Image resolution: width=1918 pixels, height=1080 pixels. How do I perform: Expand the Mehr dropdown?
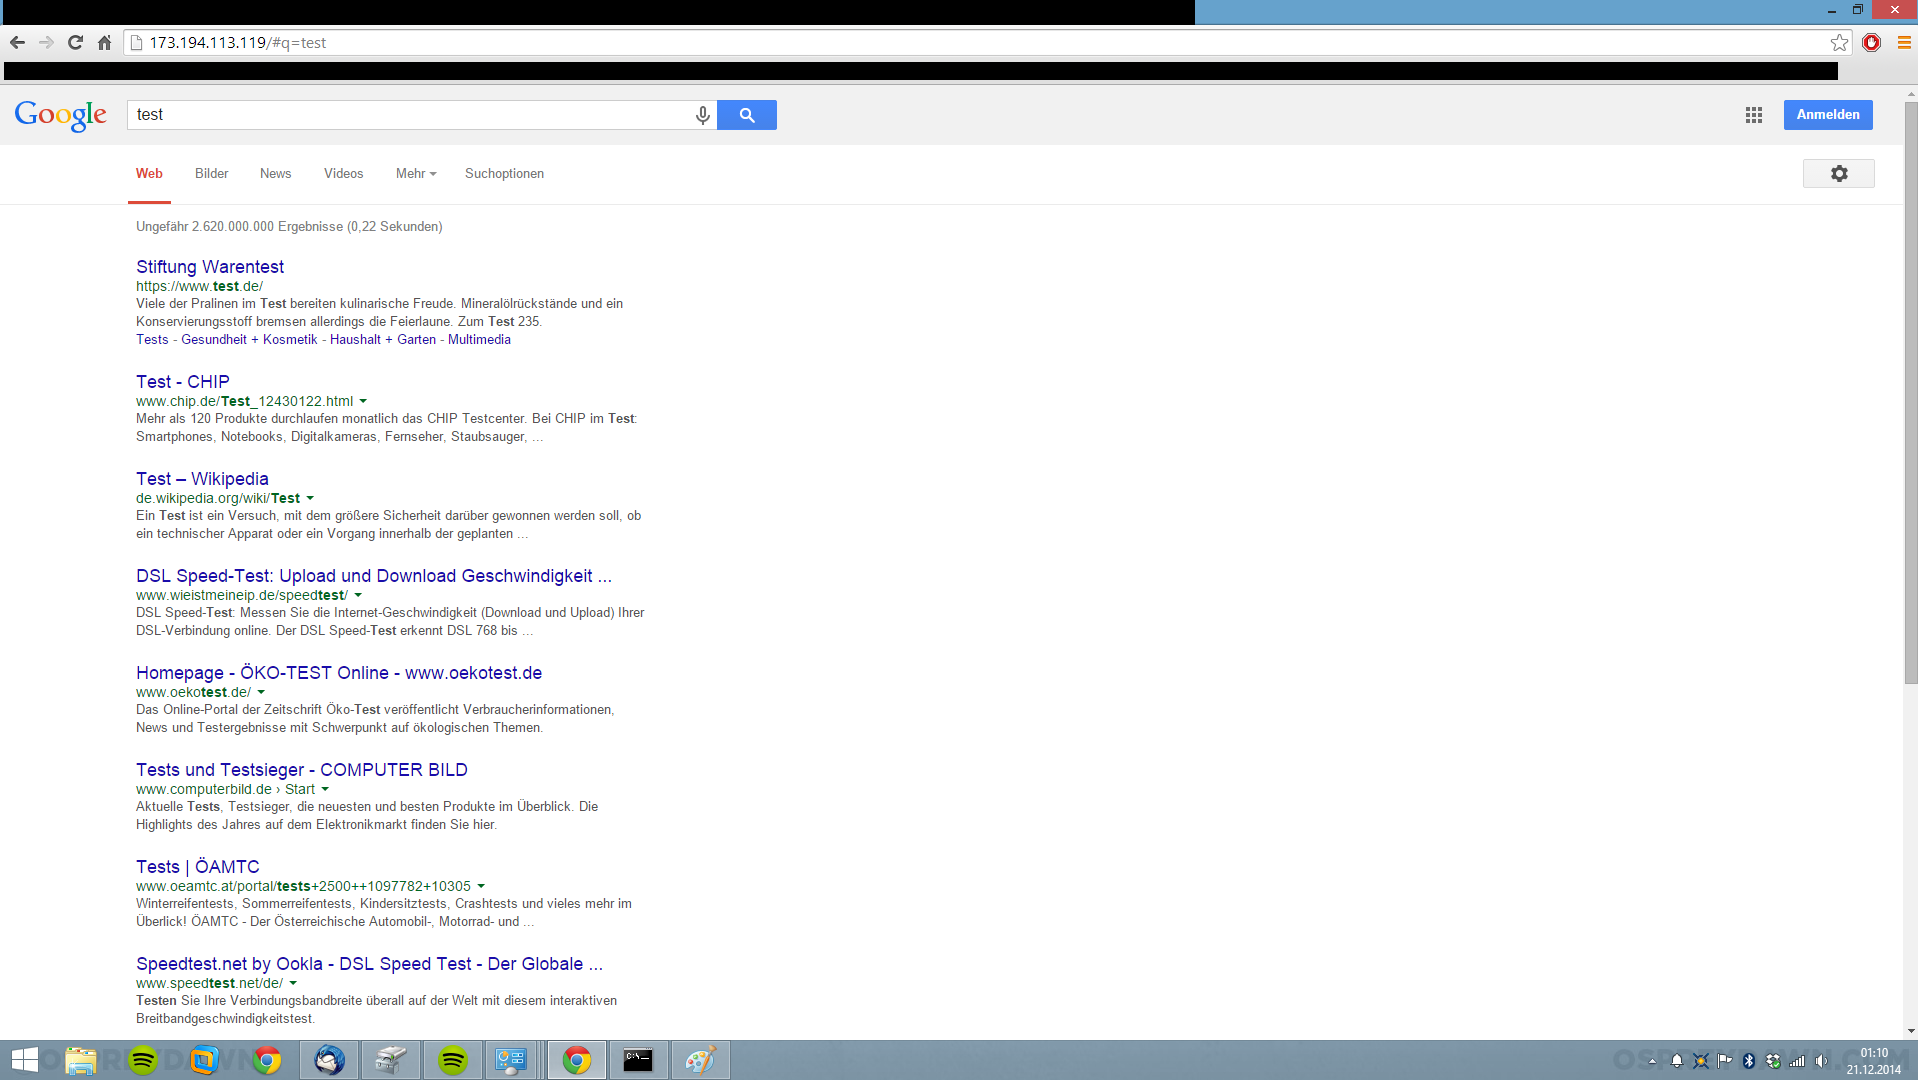click(416, 173)
